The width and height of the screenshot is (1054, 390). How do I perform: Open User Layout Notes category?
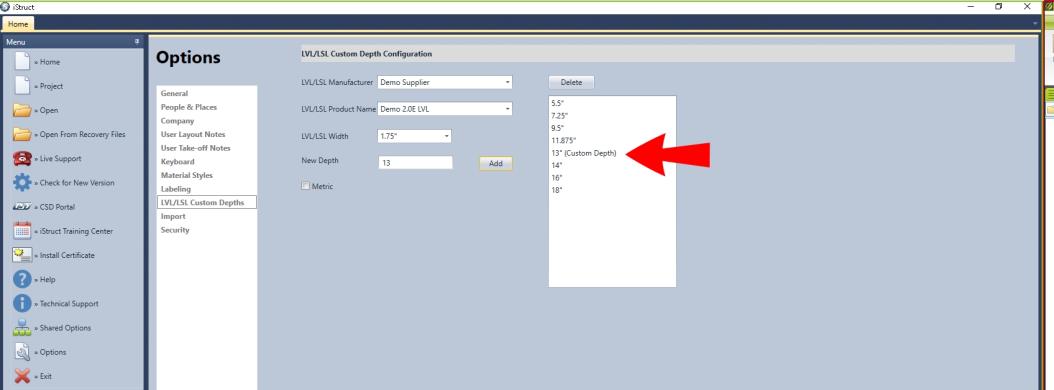[x=193, y=134]
